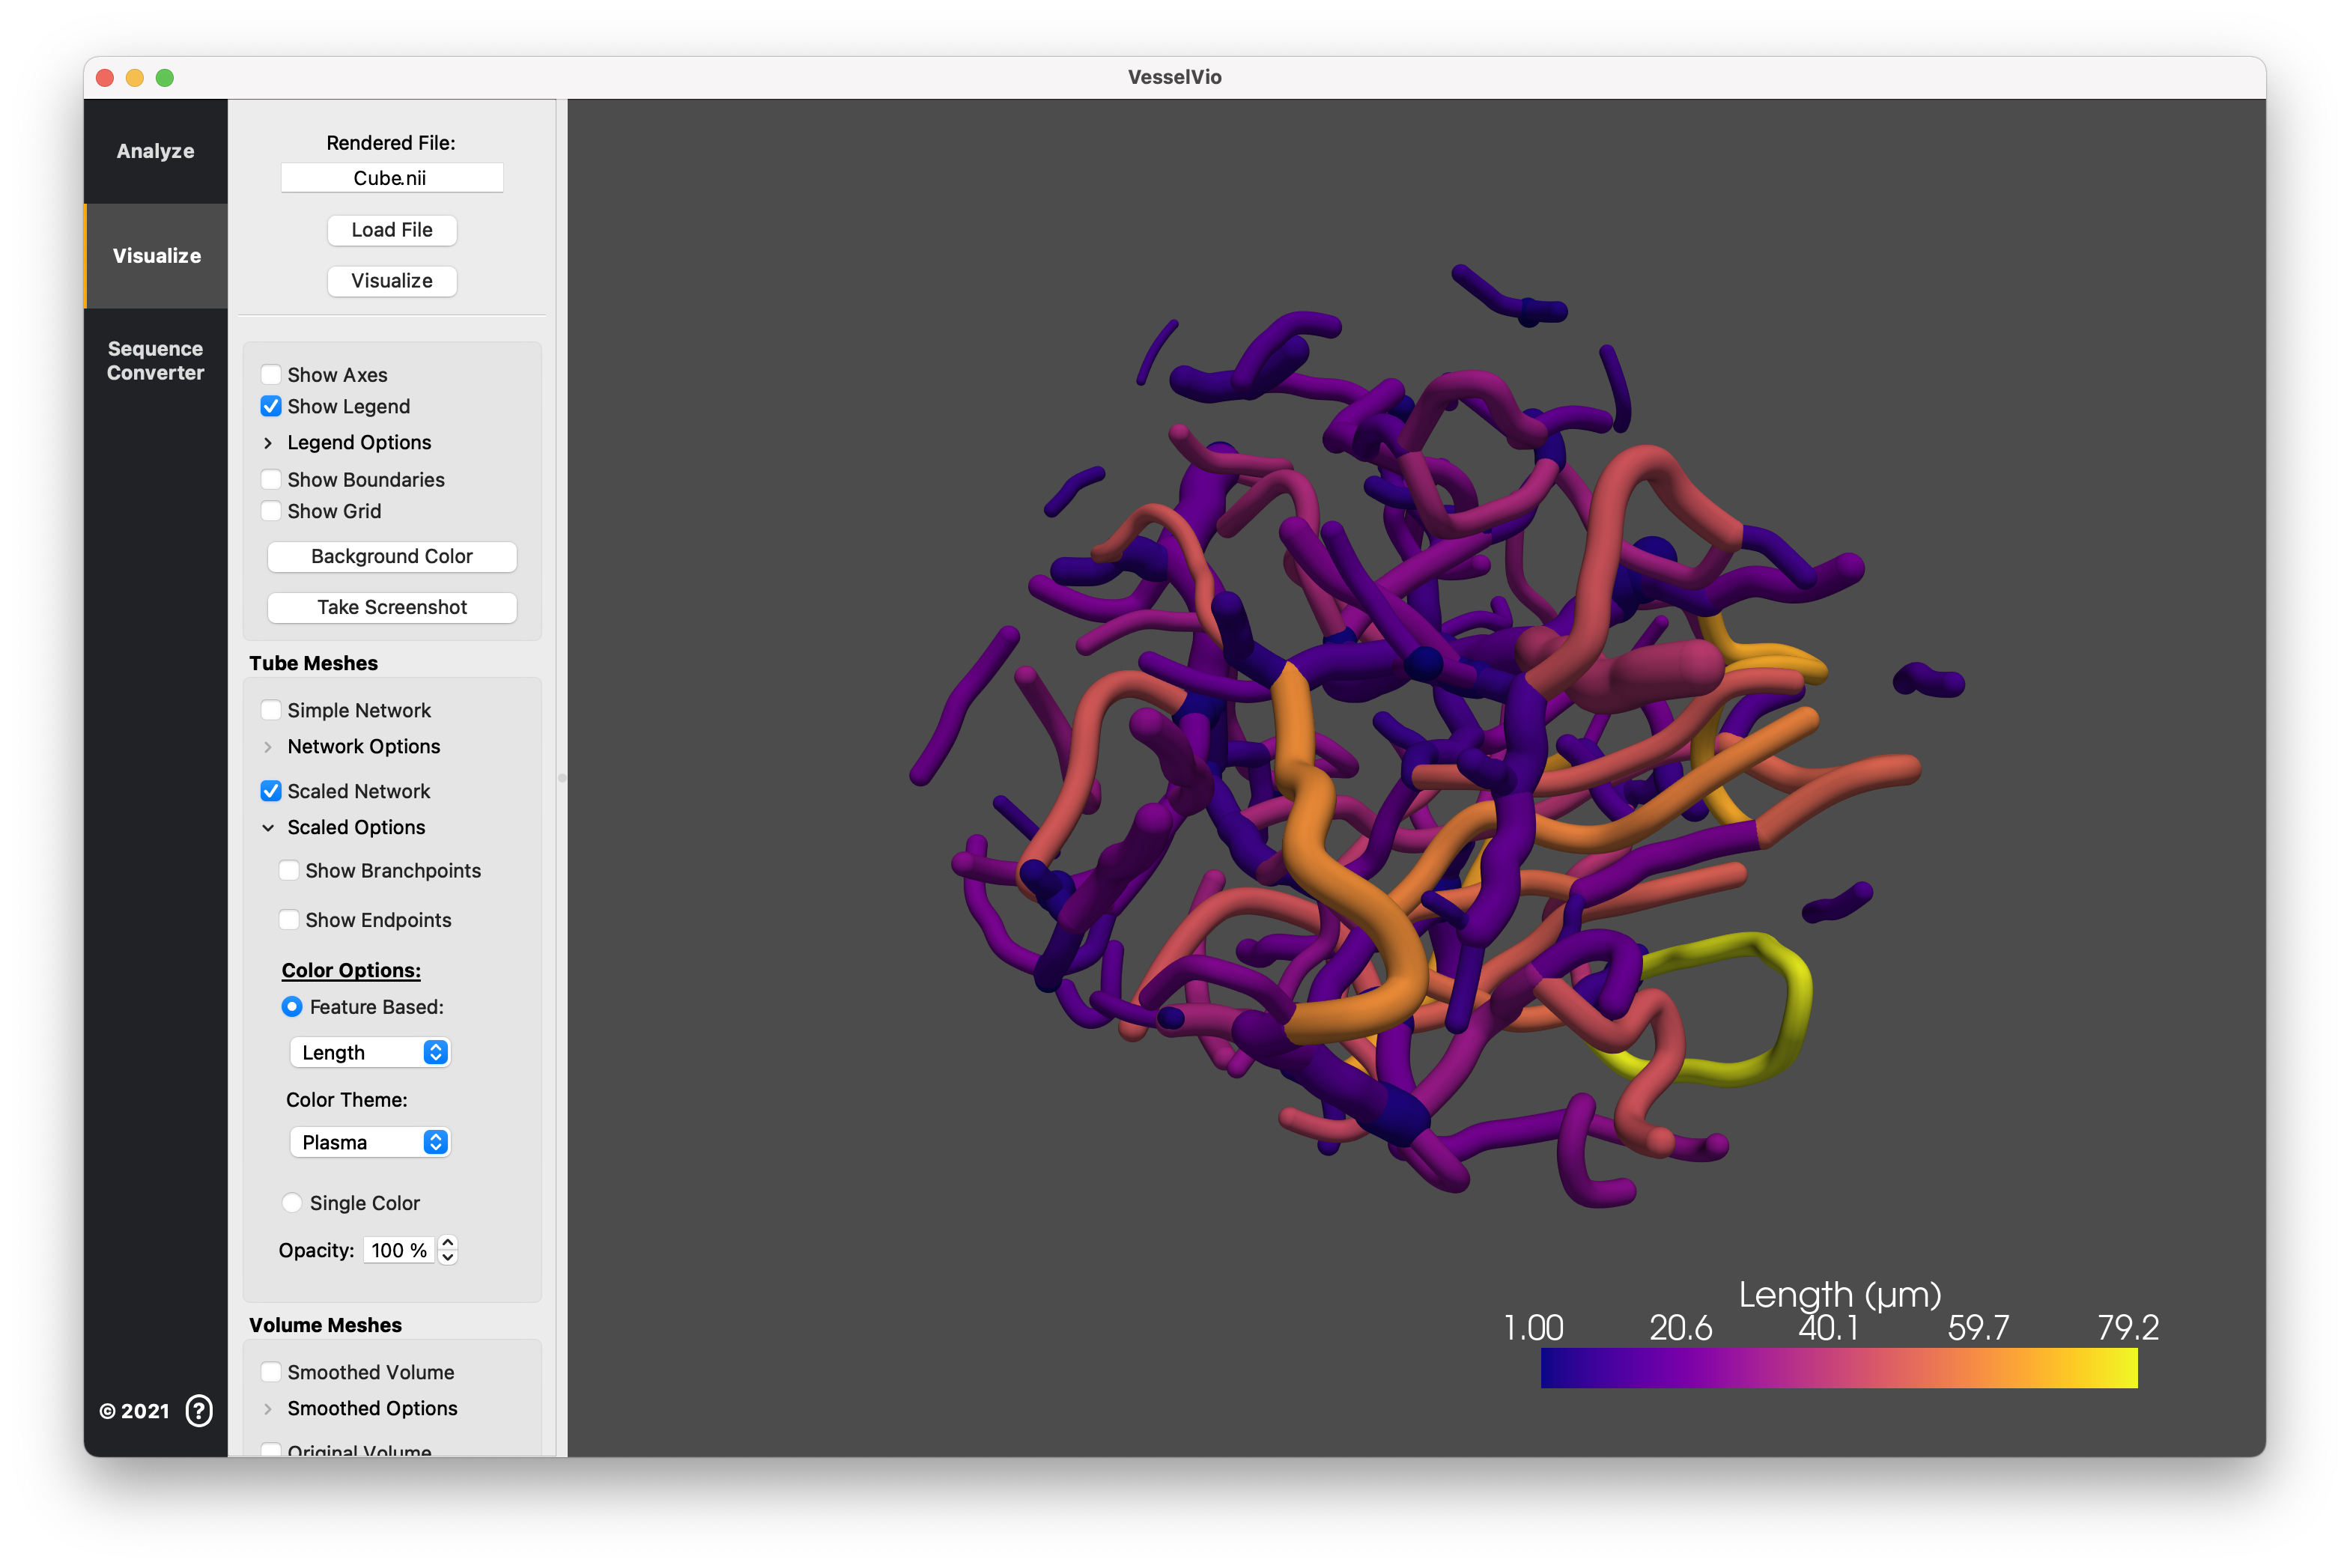This screenshot has width=2350, height=1568.
Task: Enable the Show Axes checkbox
Action: (x=271, y=375)
